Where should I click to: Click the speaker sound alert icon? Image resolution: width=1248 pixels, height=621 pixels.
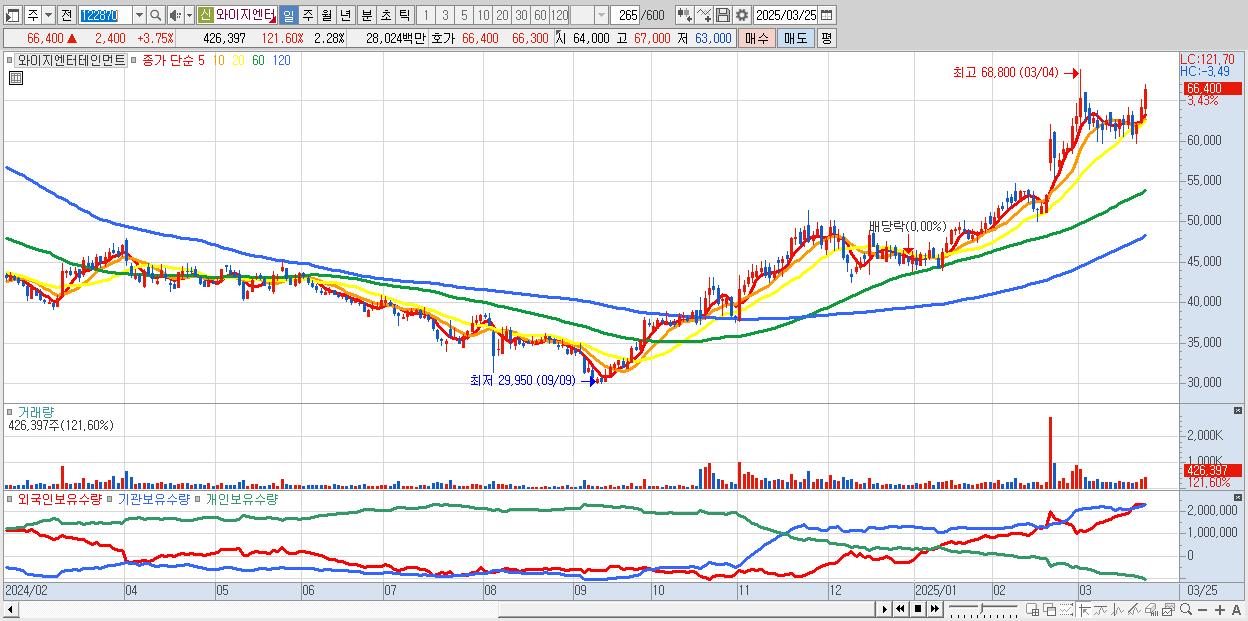coord(175,15)
